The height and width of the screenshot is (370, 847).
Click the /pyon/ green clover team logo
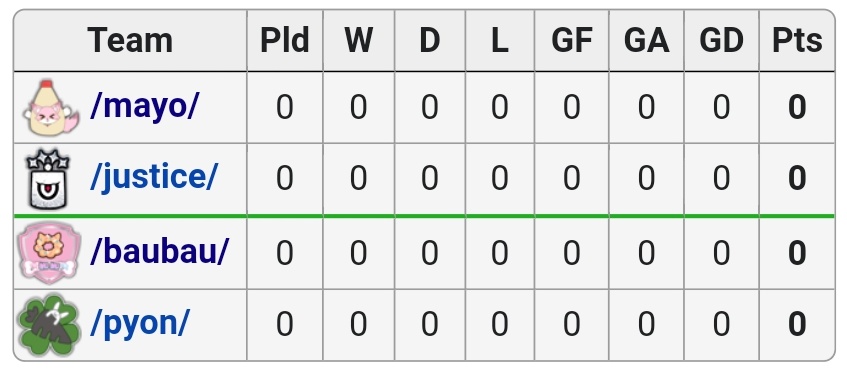coord(49,325)
